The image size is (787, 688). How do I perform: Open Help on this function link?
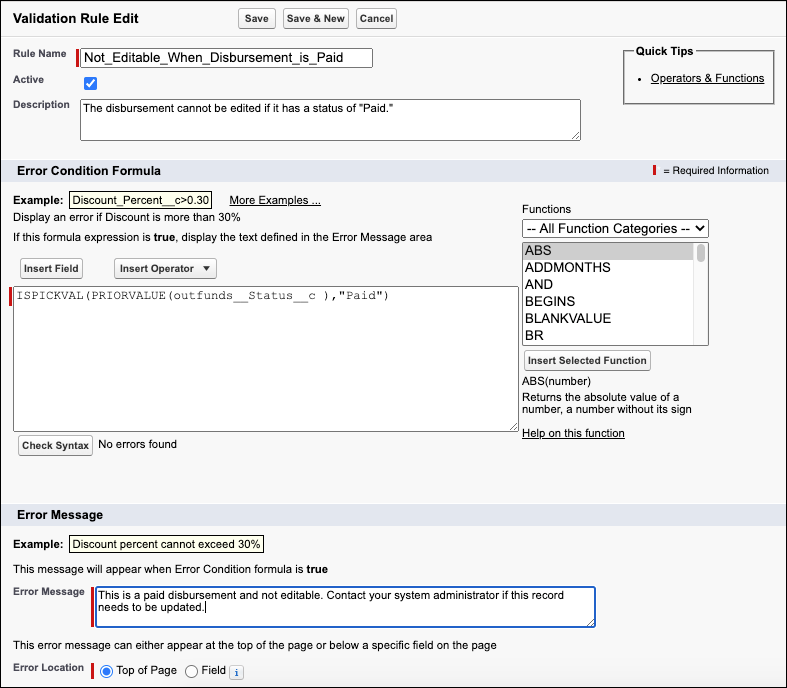pyautogui.click(x=573, y=433)
